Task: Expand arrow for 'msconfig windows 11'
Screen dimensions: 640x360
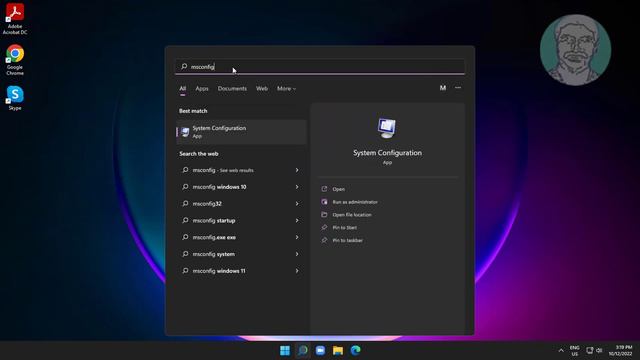Action: (297, 271)
